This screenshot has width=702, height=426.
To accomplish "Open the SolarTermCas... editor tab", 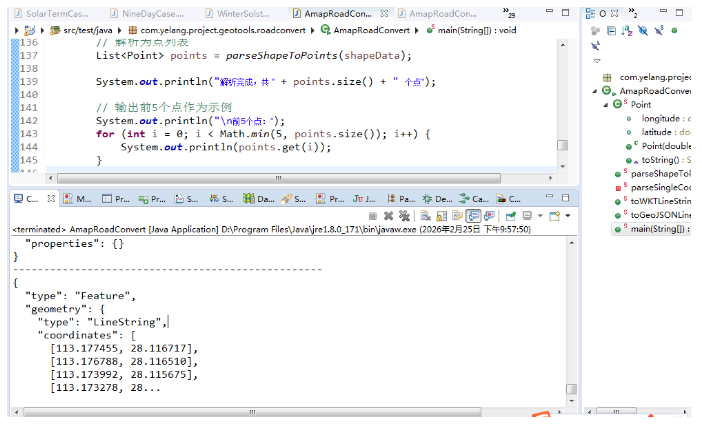I will click(51, 13).
